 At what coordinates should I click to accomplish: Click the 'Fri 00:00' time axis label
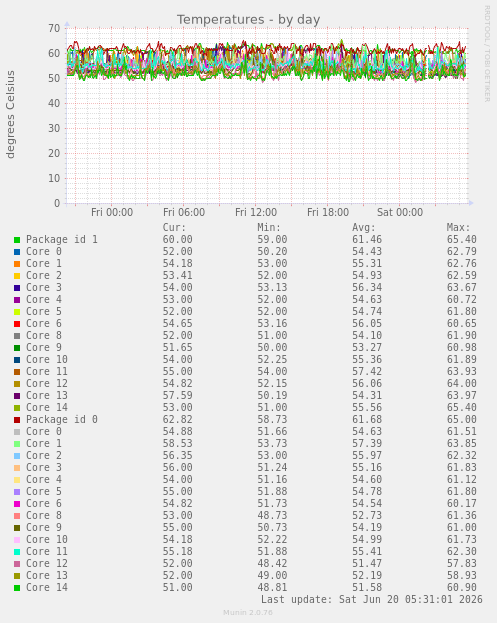coord(112,212)
